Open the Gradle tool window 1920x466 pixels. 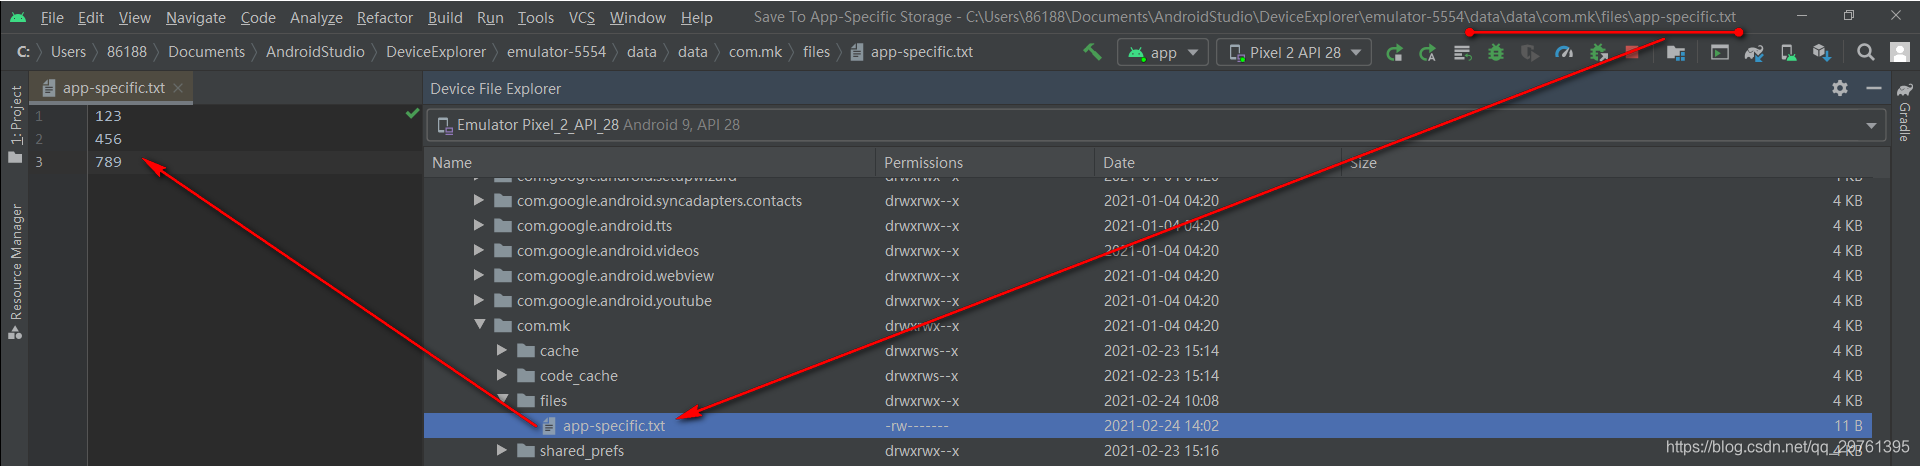(1904, 112)
